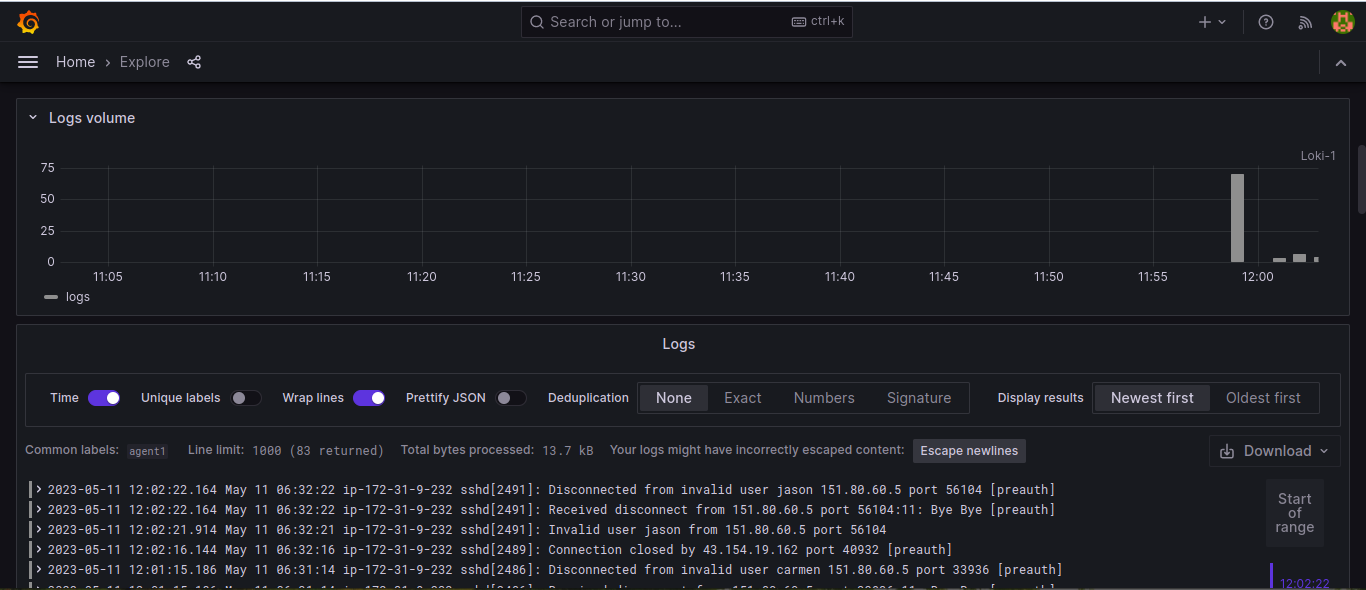The height and width of the screenshot is (590, 1366).
Task: Collapse the top navigation bar chevron
Action: tap(1341, 63)
